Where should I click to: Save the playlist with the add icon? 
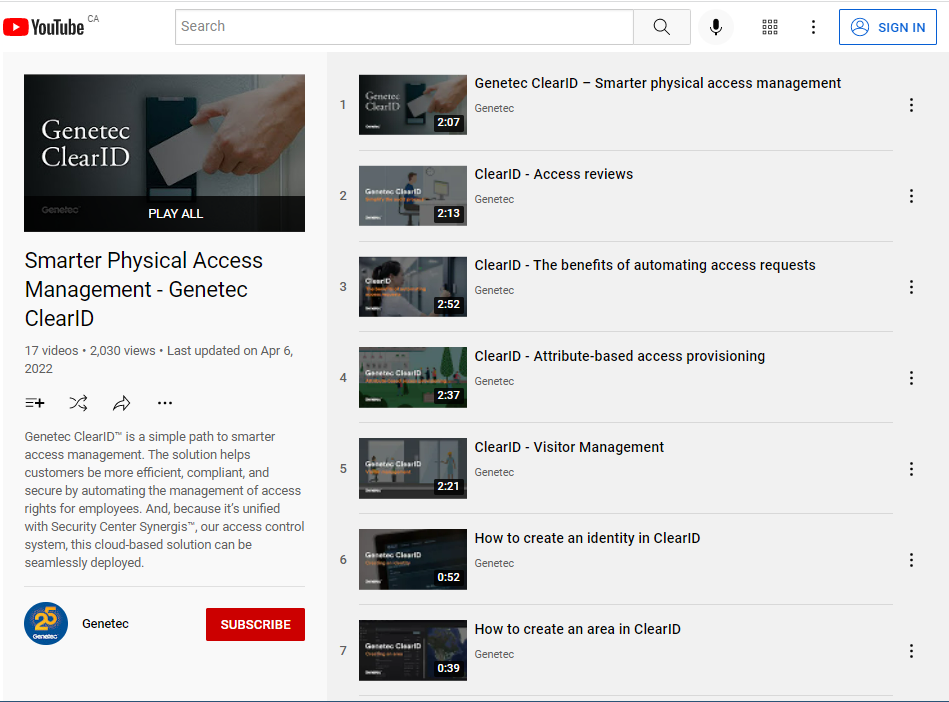(x=34, y=403)
